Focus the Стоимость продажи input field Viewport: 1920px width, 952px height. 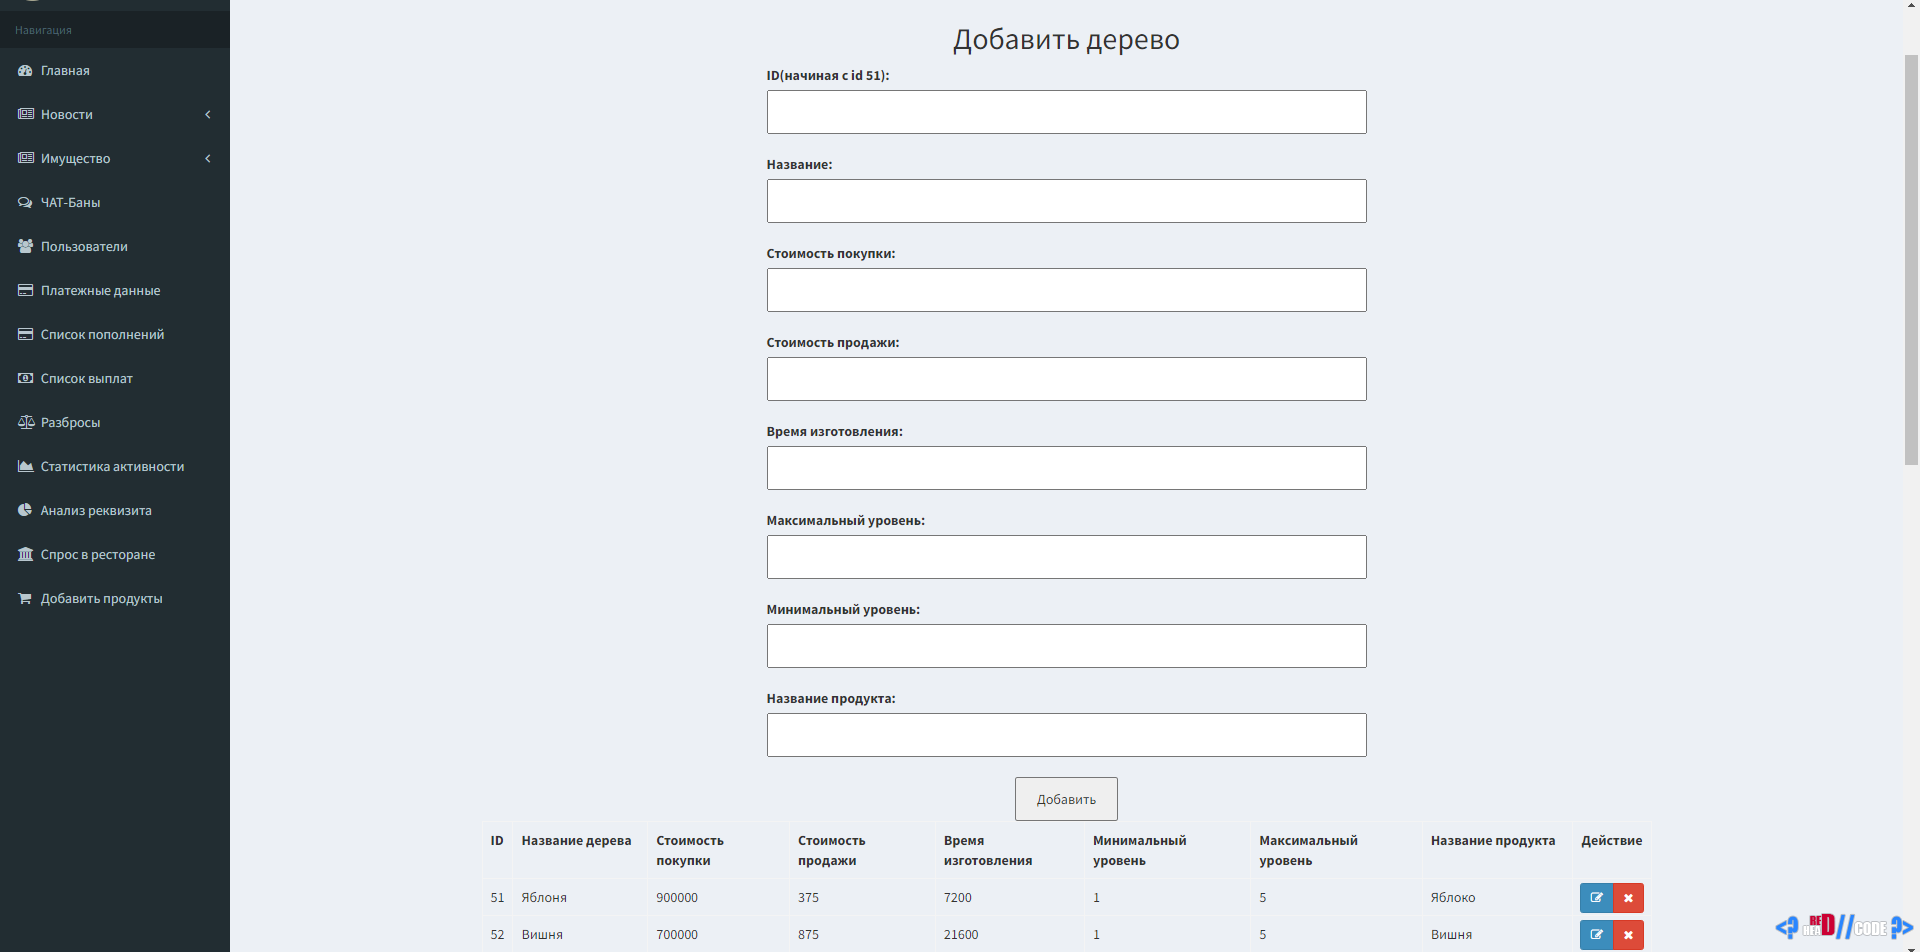coord(1066,379)
